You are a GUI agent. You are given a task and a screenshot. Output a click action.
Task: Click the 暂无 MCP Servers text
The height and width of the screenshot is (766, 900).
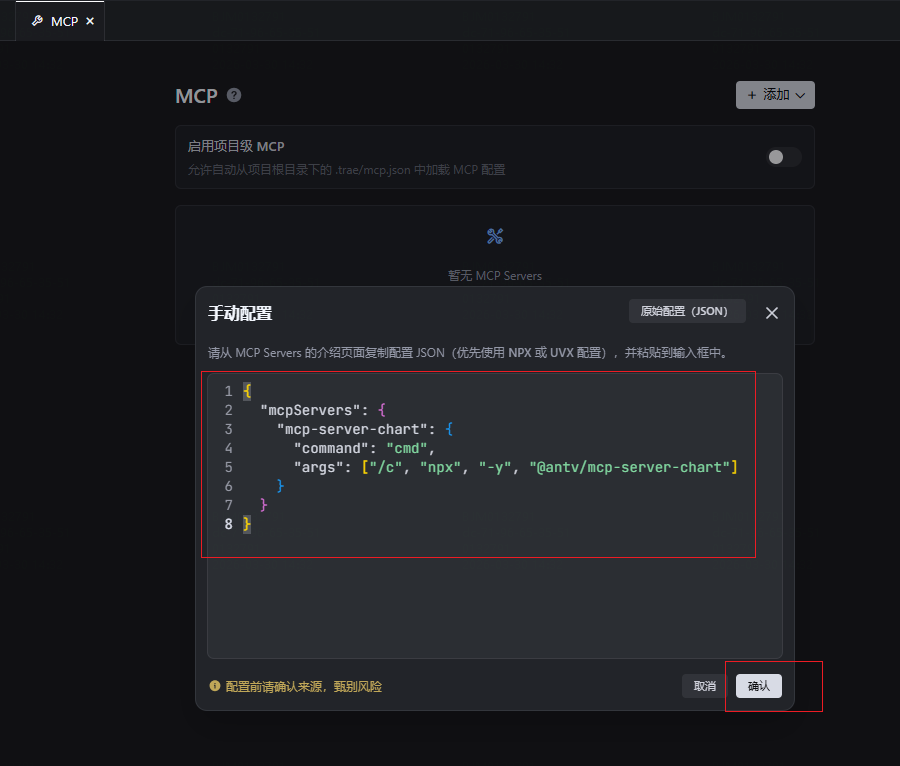click(x=495, y=276)
